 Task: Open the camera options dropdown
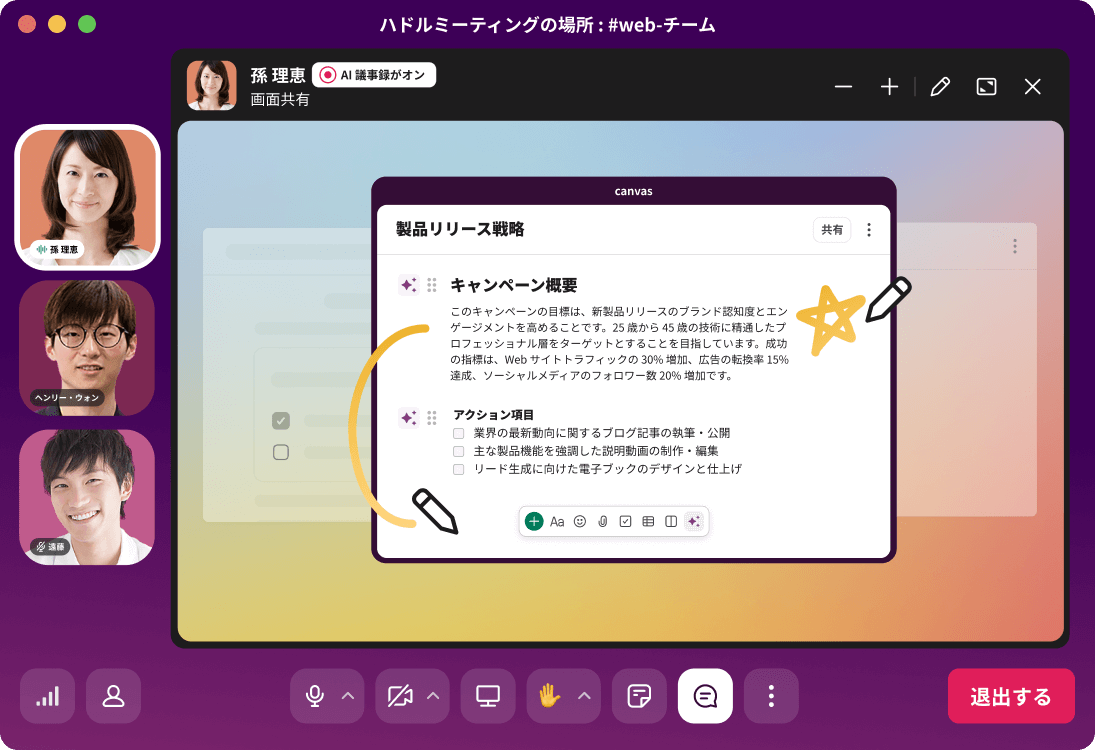pos(432,696)
